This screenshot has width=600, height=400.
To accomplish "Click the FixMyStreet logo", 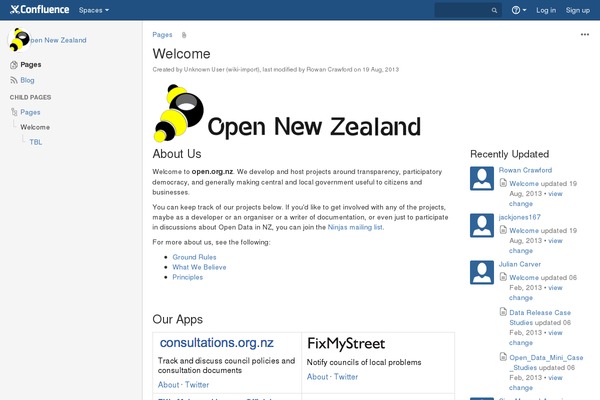I will [346, 343].
